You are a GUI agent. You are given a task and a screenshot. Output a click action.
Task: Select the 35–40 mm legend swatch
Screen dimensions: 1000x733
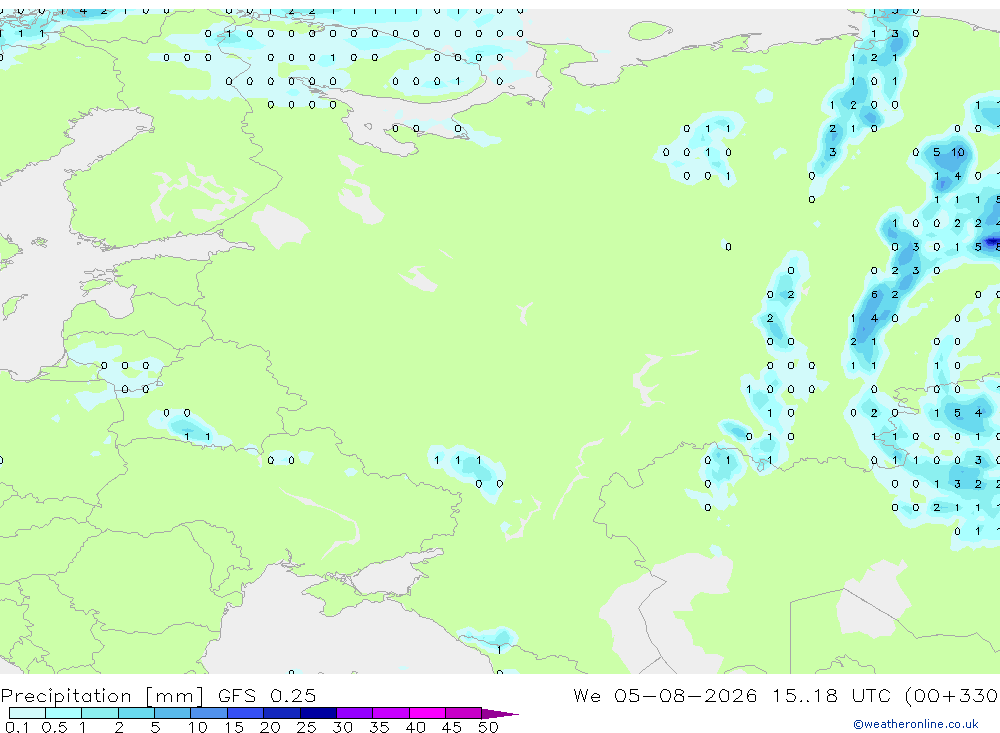(391, 713)
